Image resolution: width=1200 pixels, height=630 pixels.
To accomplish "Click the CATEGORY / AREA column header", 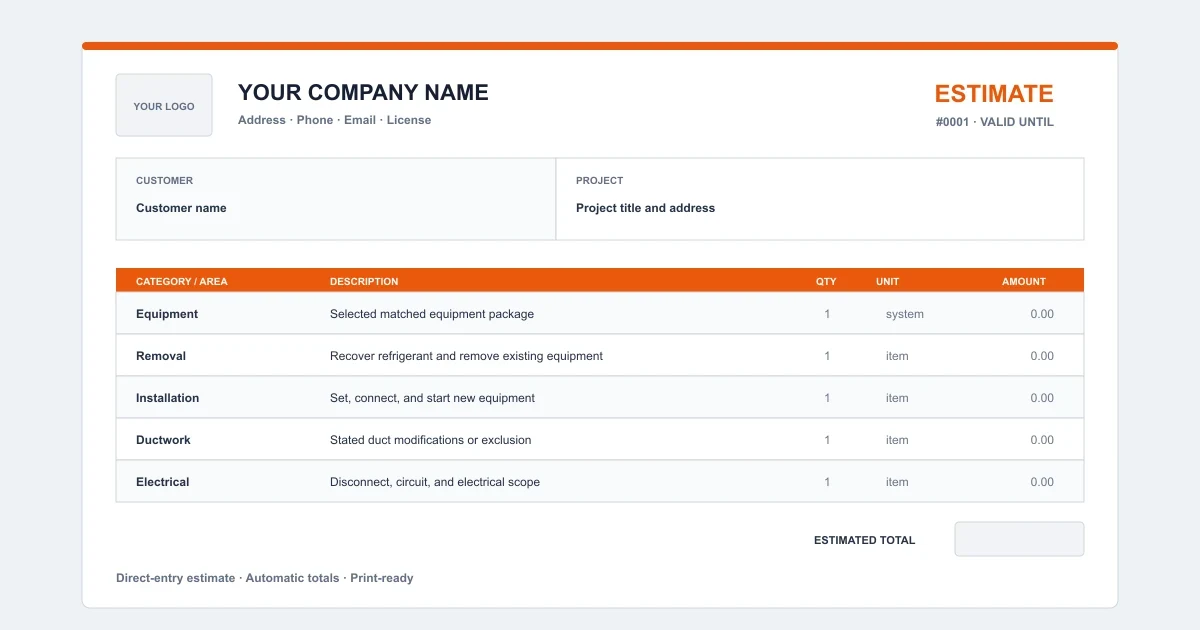I will click(181, 281).
